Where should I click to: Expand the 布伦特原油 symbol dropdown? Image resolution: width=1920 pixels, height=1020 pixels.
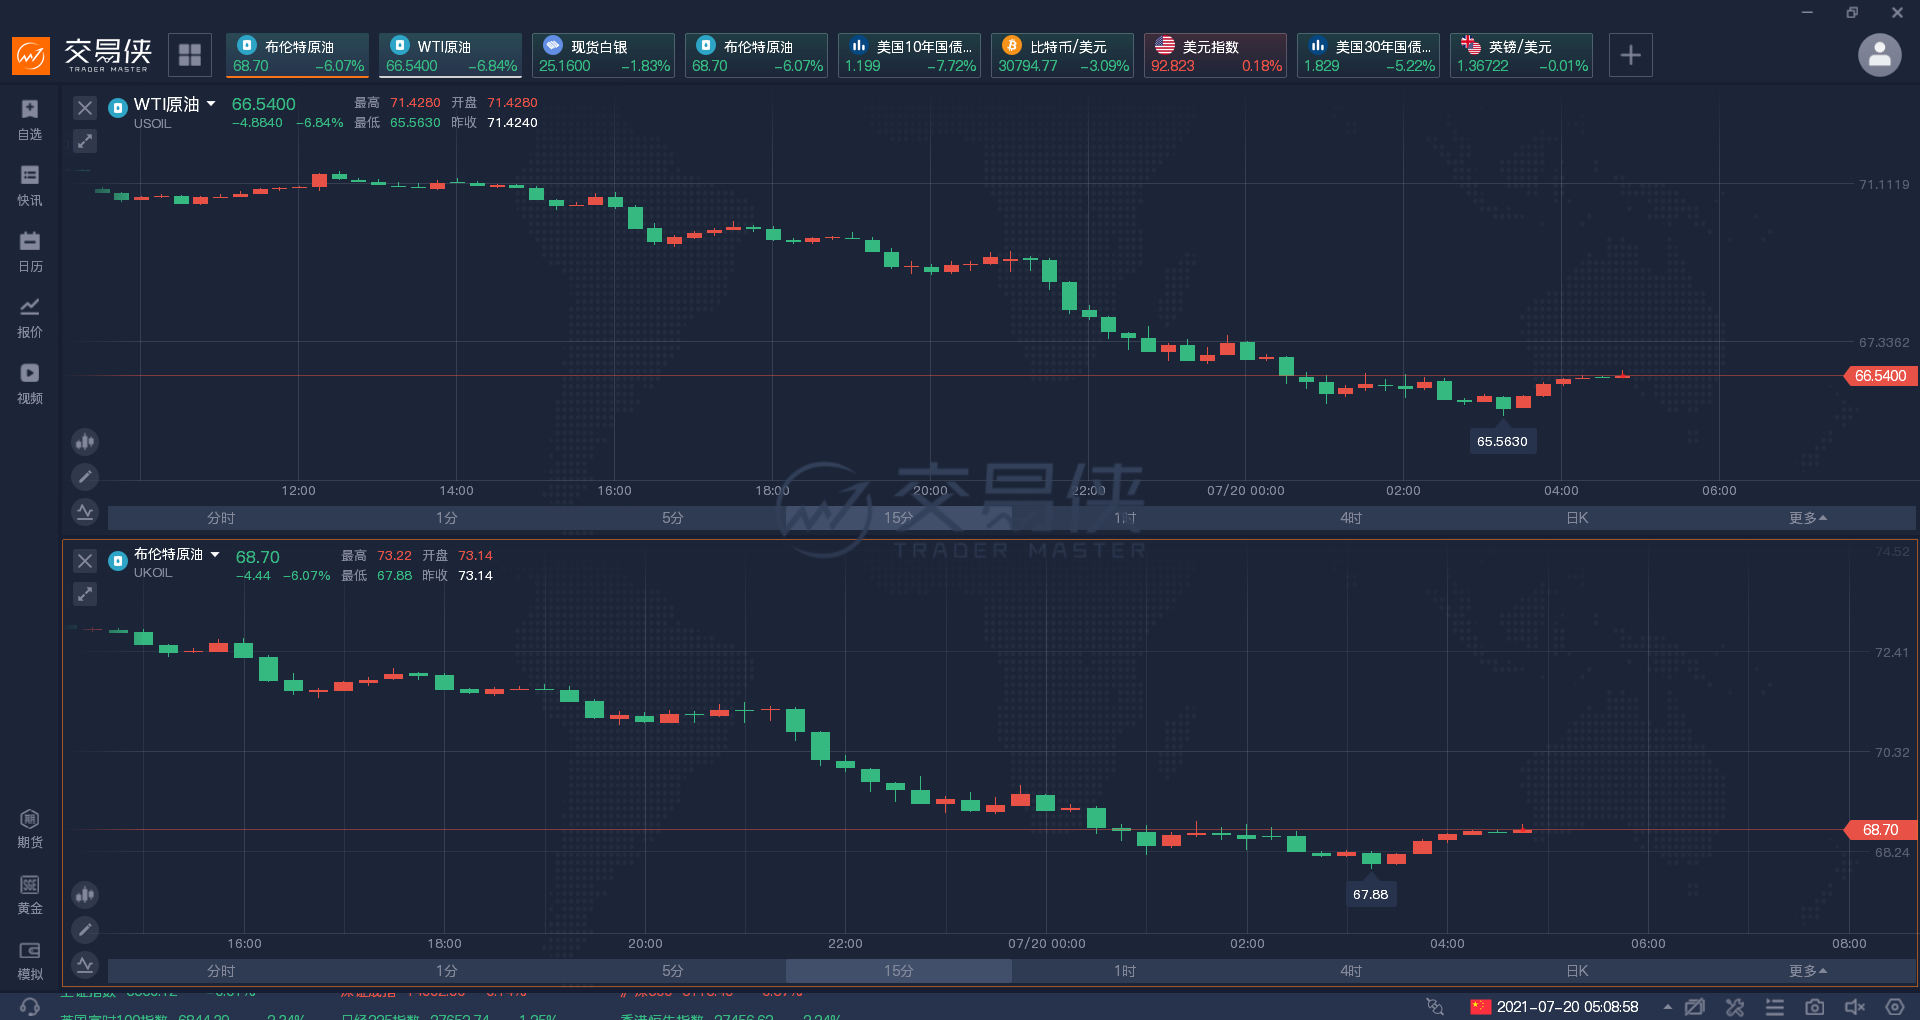pyautogui.click(x=215, y=554)
